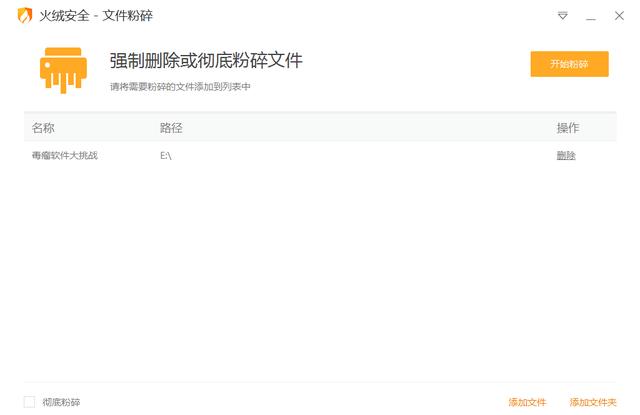Click 删除 link for 毒瘤软件大挑战

(x=566, y=155)
